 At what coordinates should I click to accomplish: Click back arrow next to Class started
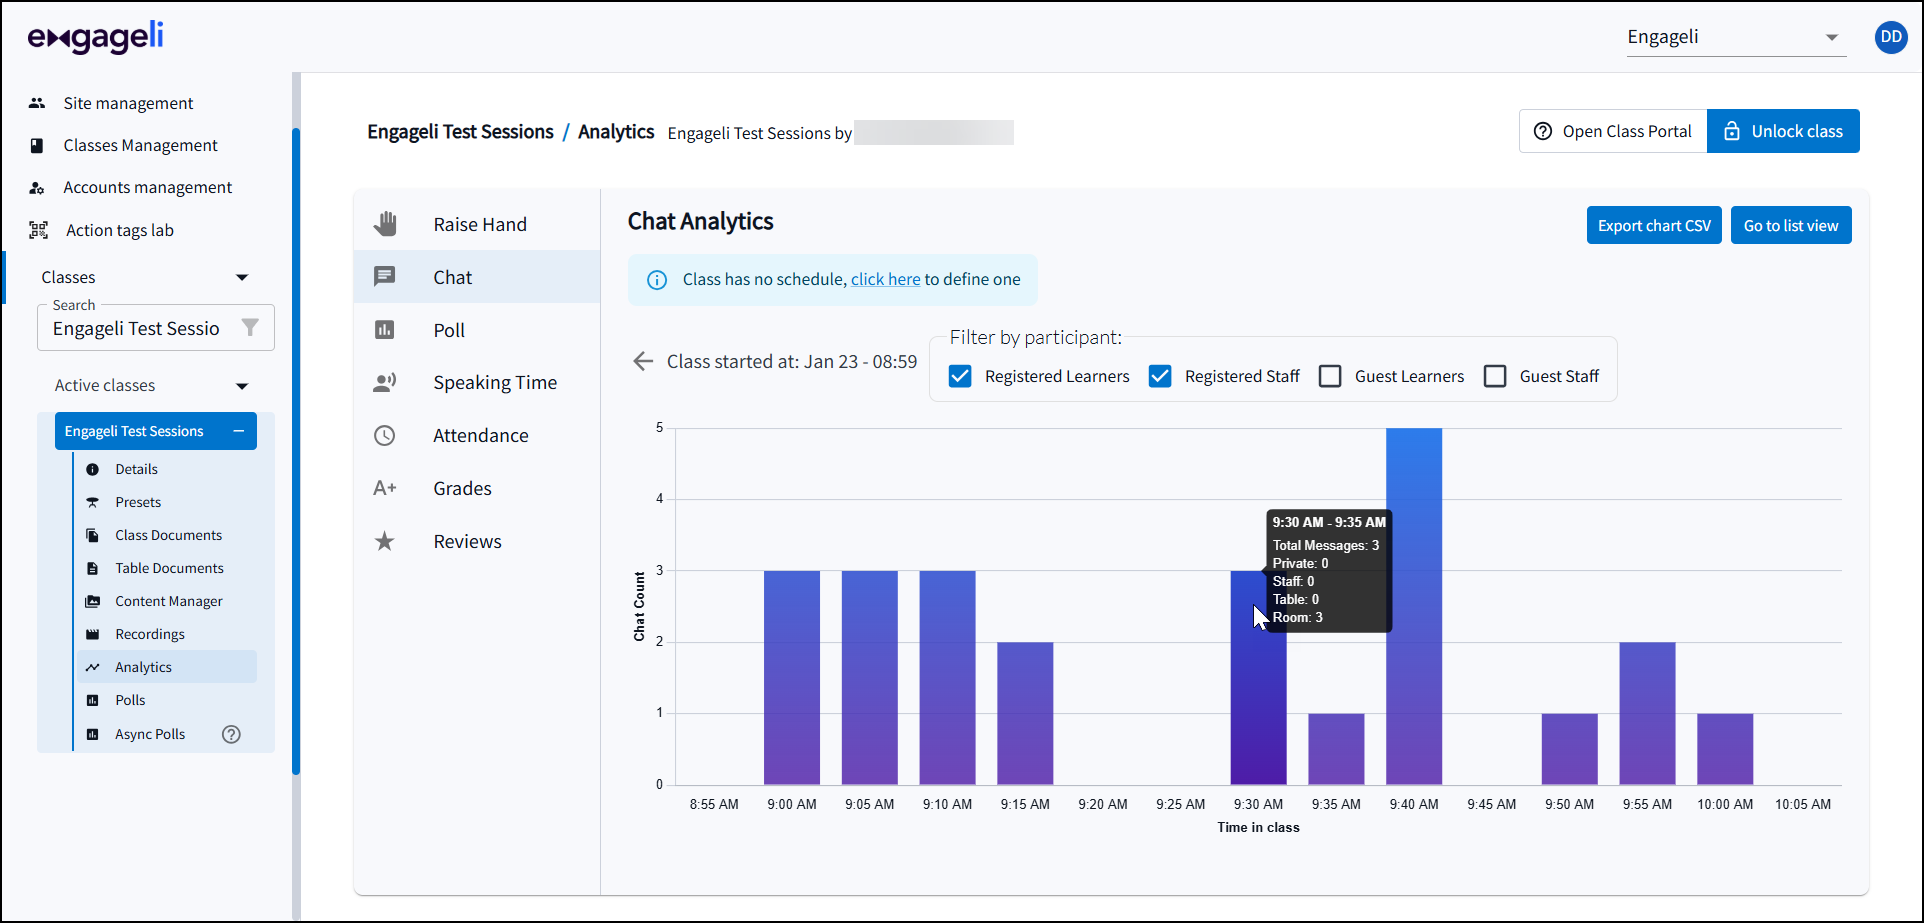coord(643,361)
